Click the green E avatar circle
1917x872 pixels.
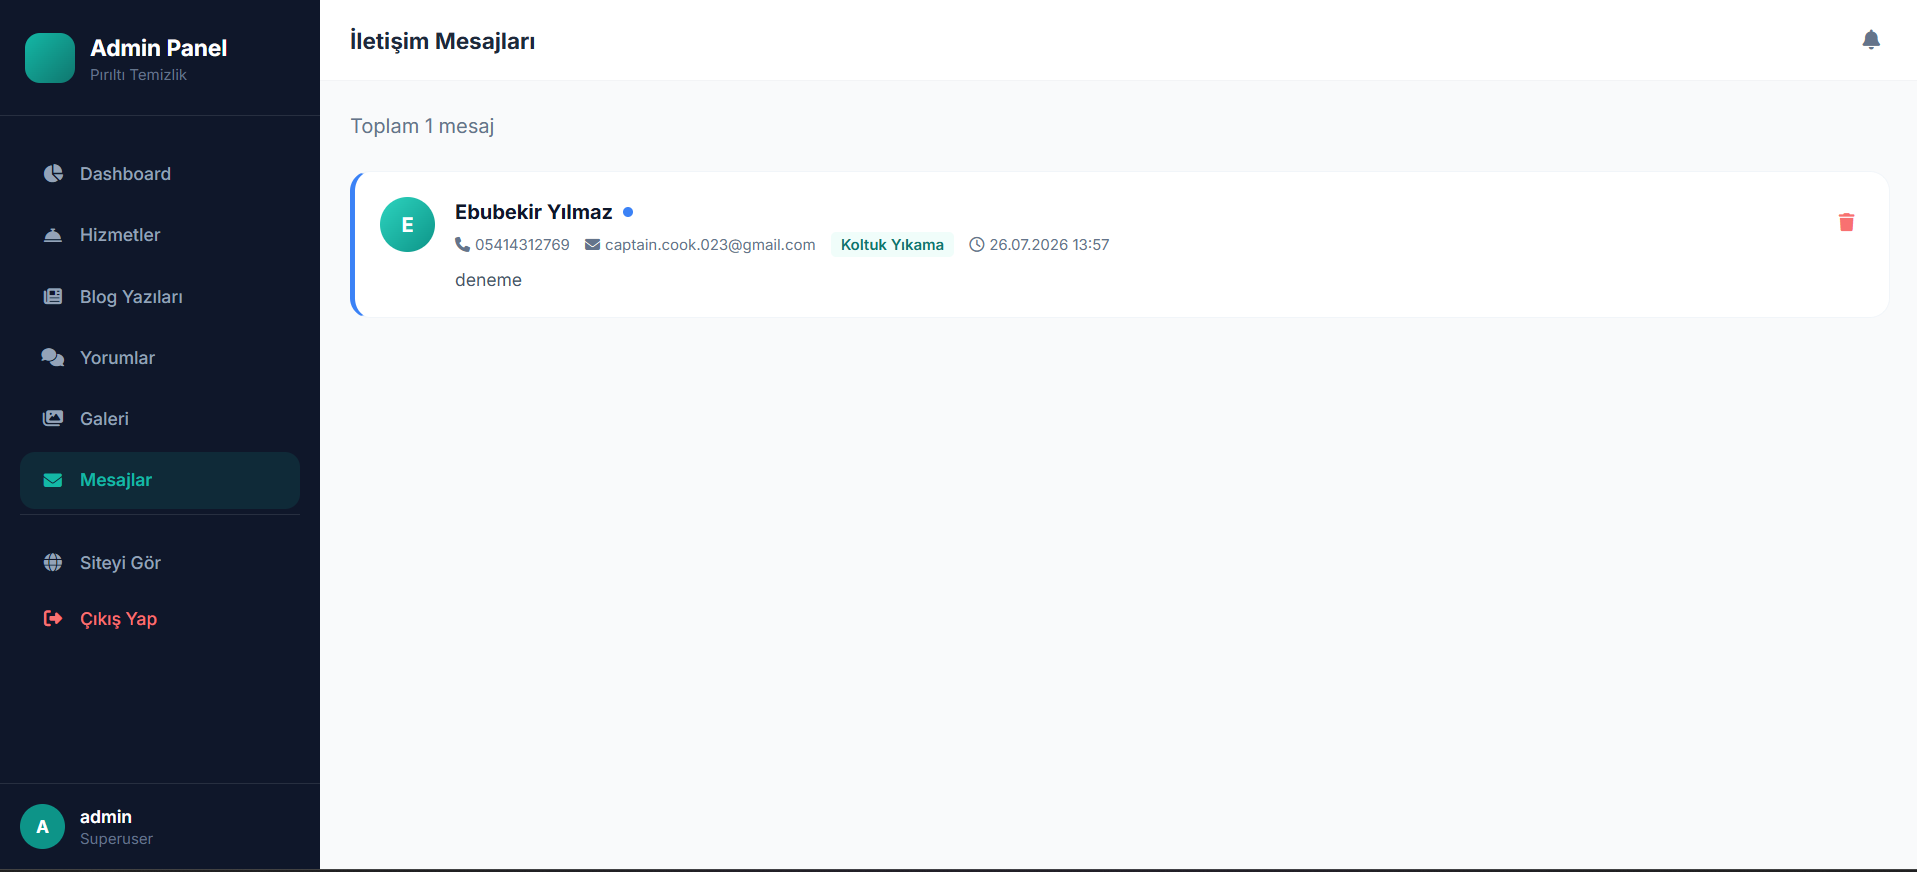click(407, 225)
